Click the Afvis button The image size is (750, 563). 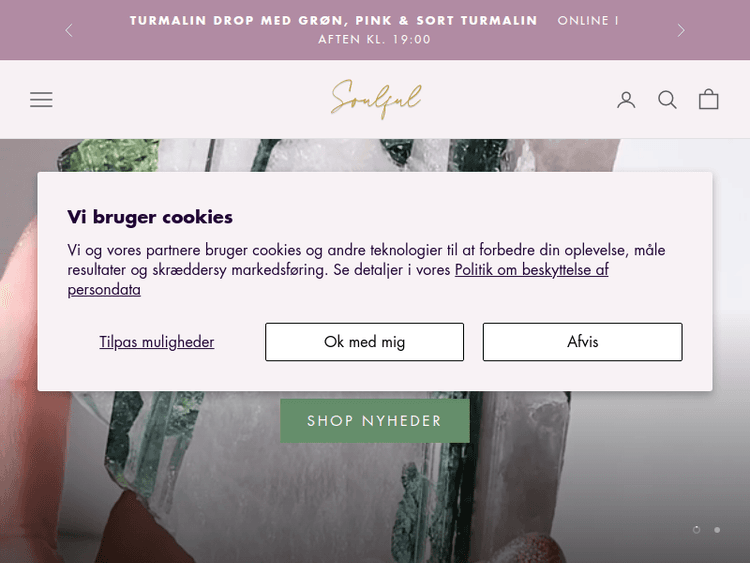point(583,342)
